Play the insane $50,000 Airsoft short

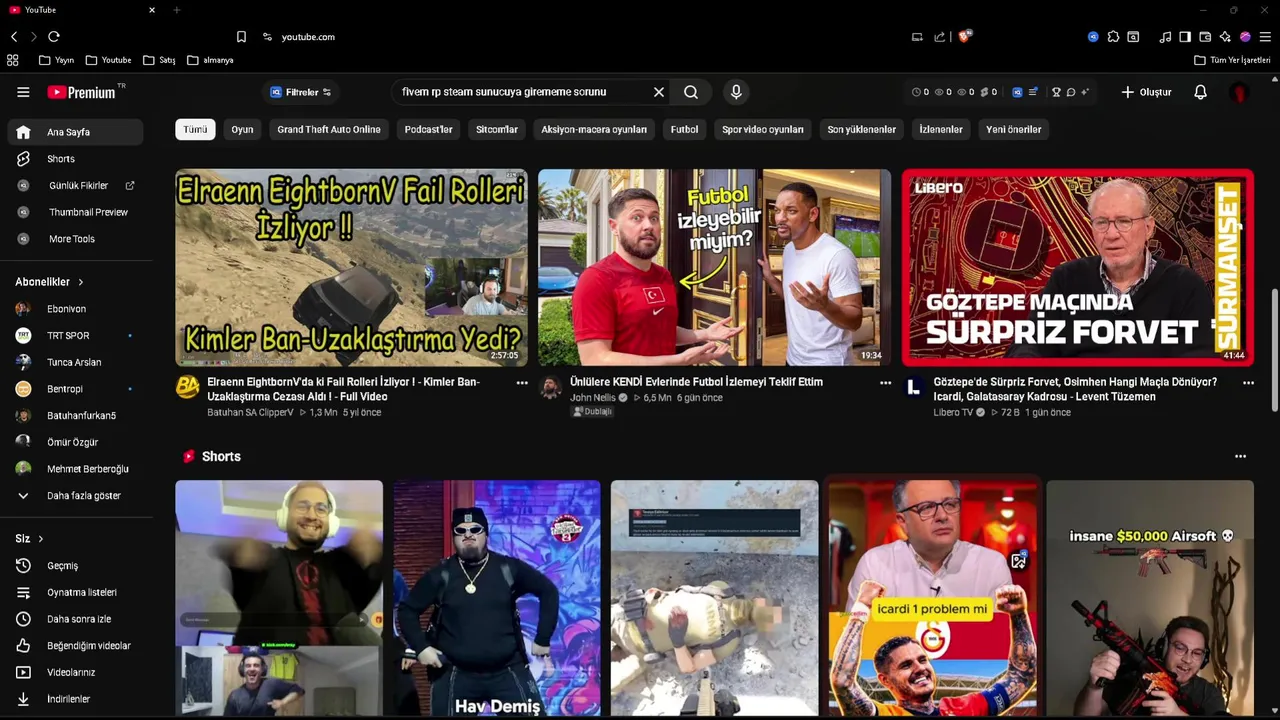[x=1150, y=598]
